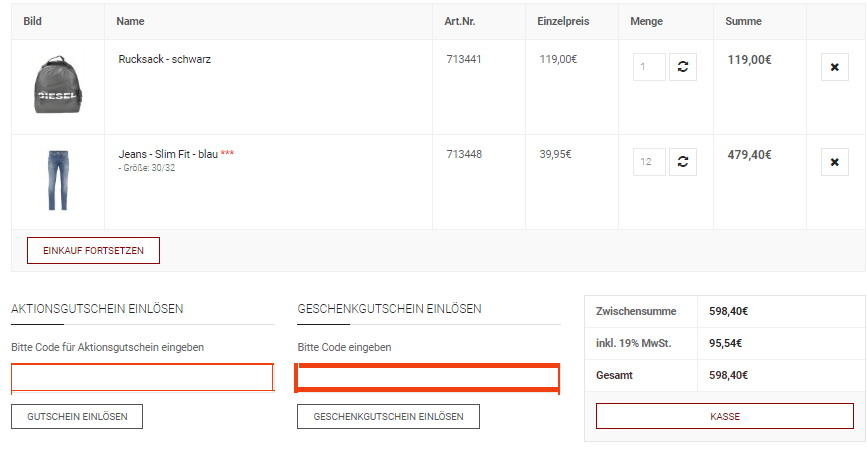Refresh quantity for the Jeans item
This screenshot has height=465, width=867.
(682, 162)
